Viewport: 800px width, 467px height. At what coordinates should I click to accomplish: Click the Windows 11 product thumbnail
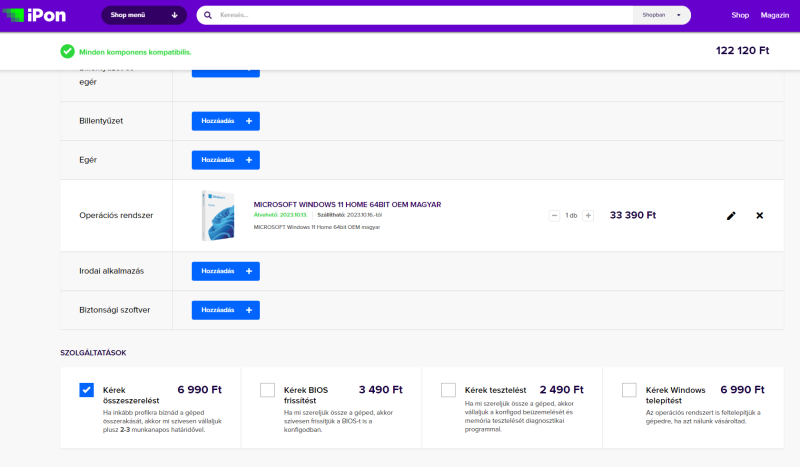pos(218,215)
